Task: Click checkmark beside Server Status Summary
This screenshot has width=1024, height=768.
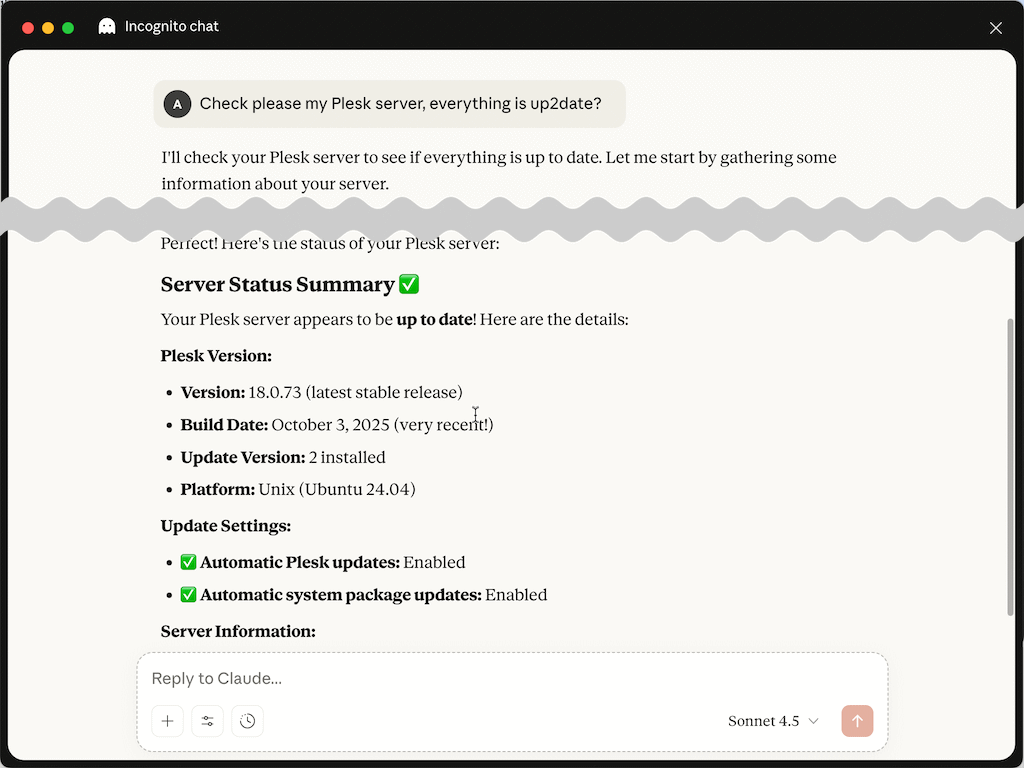Action: point(409,285)
